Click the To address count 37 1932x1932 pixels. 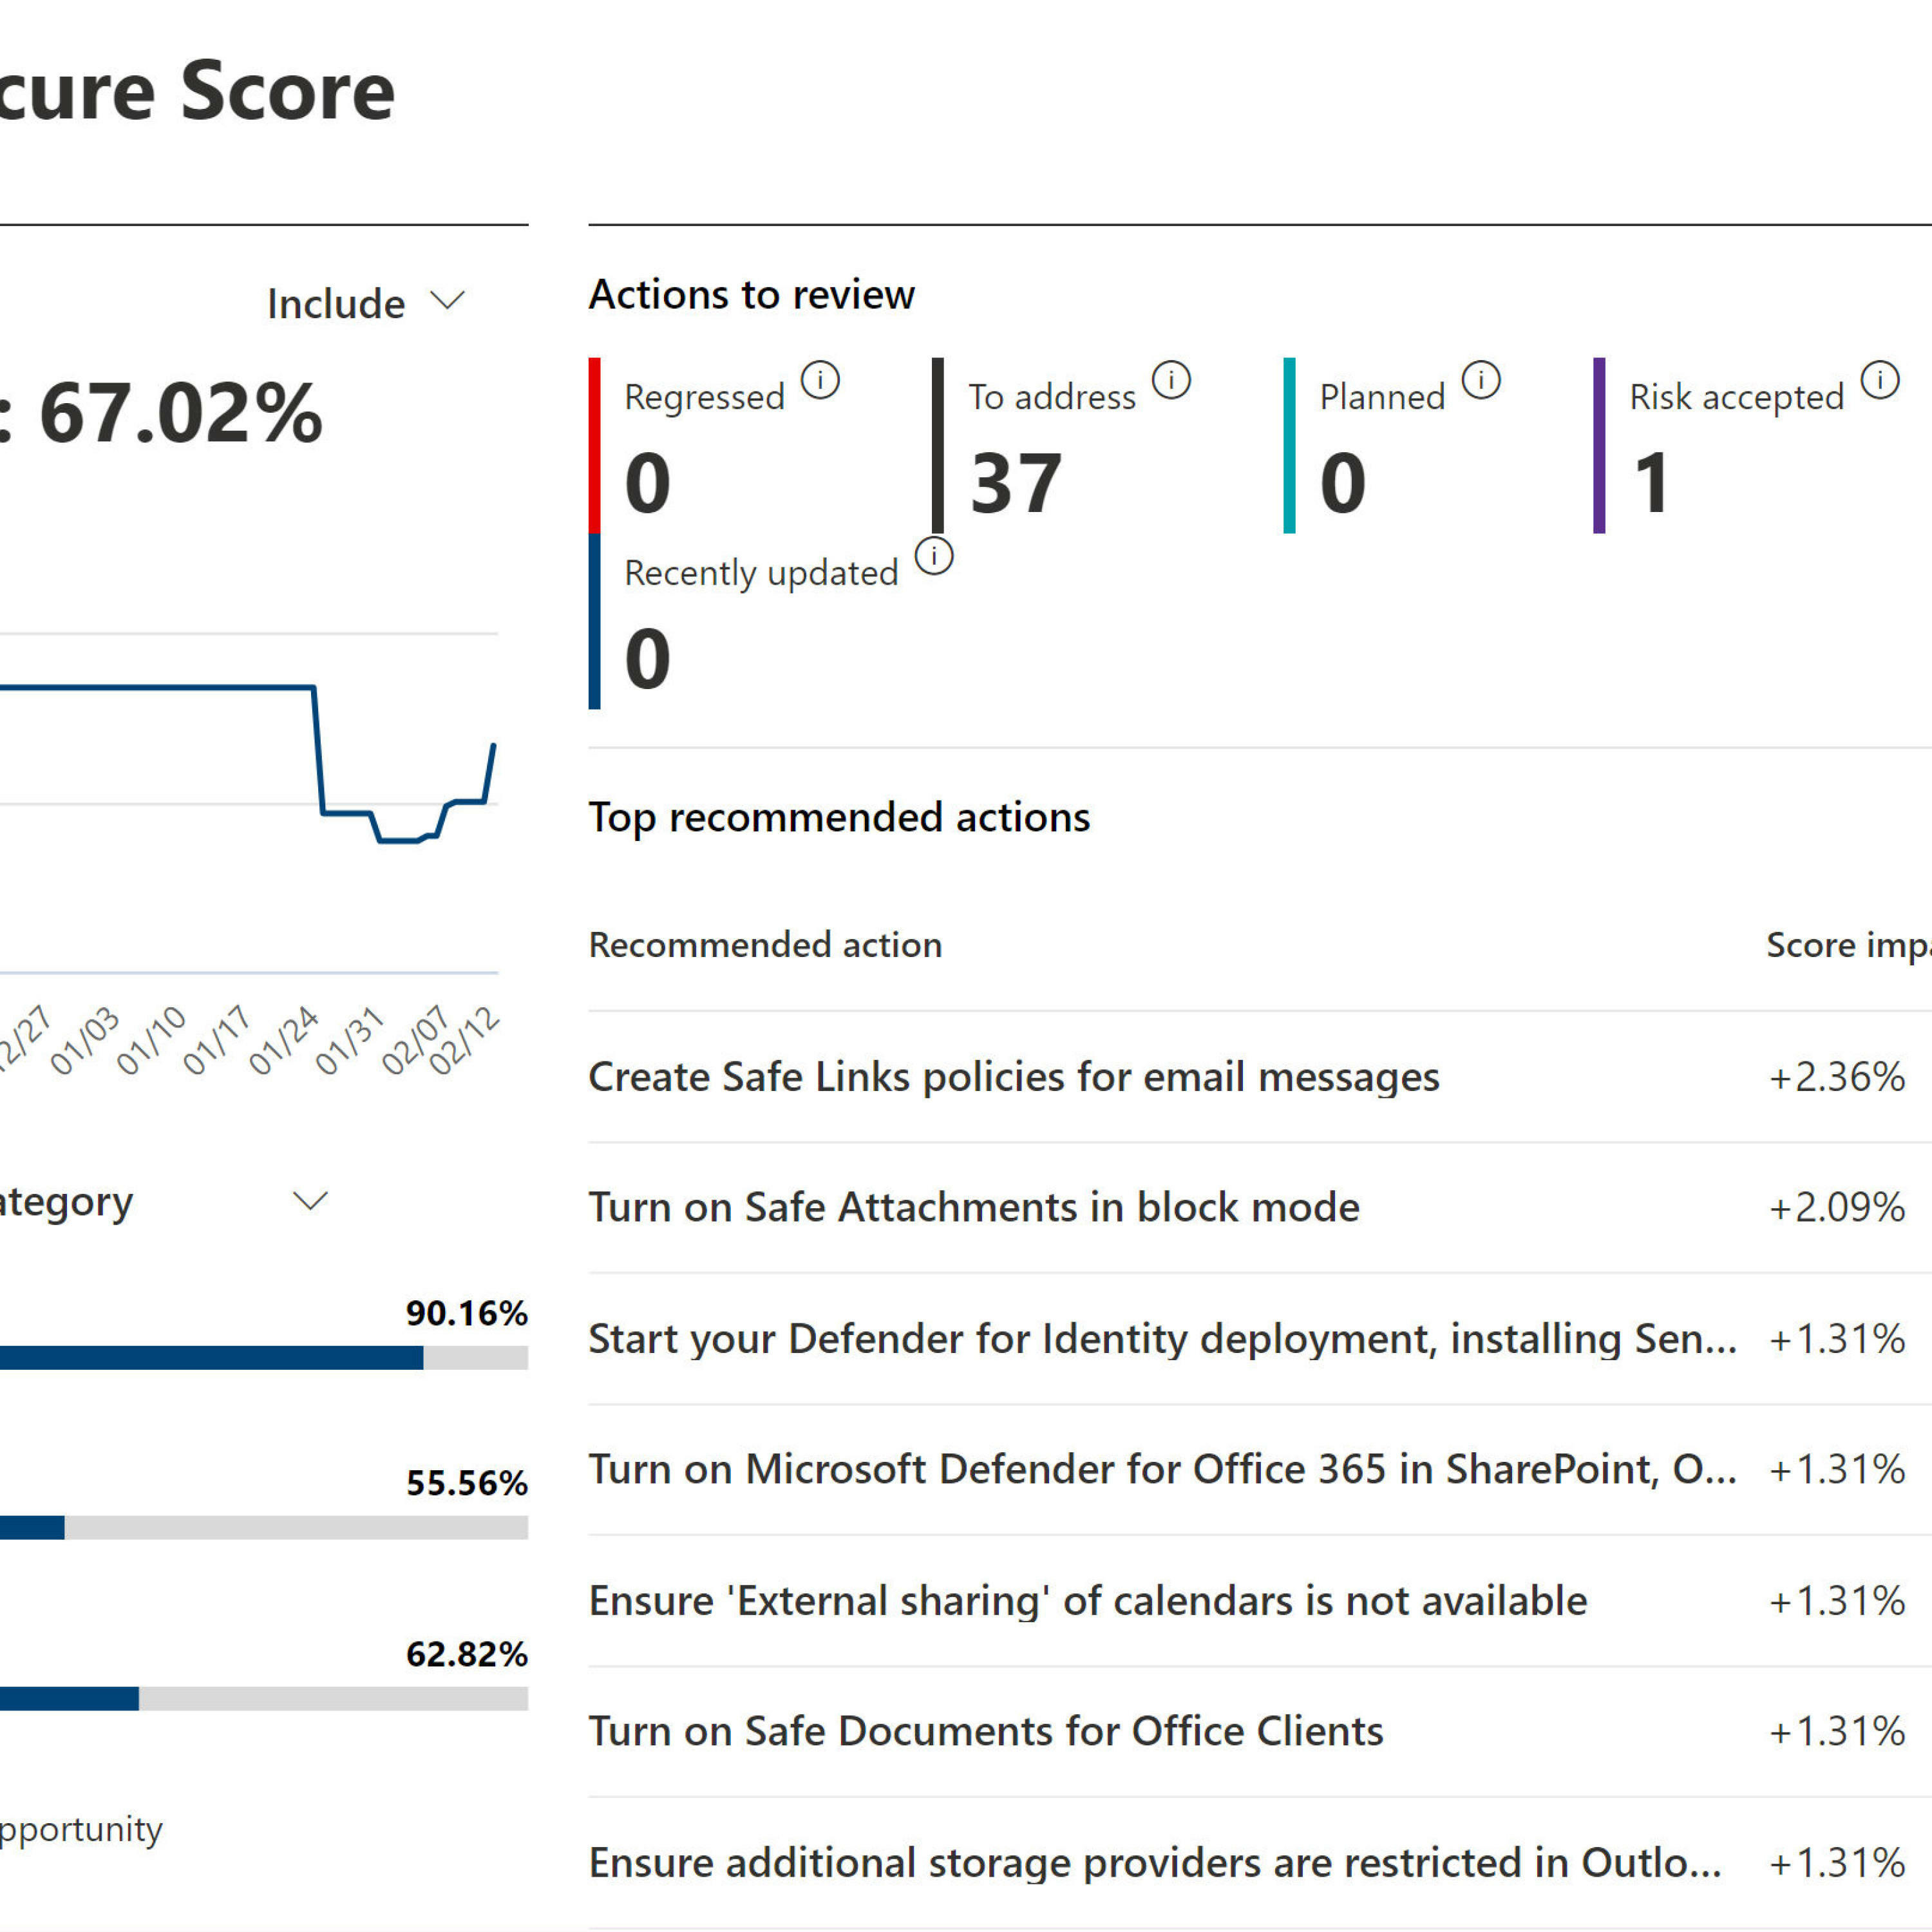tap(1015, 484)
